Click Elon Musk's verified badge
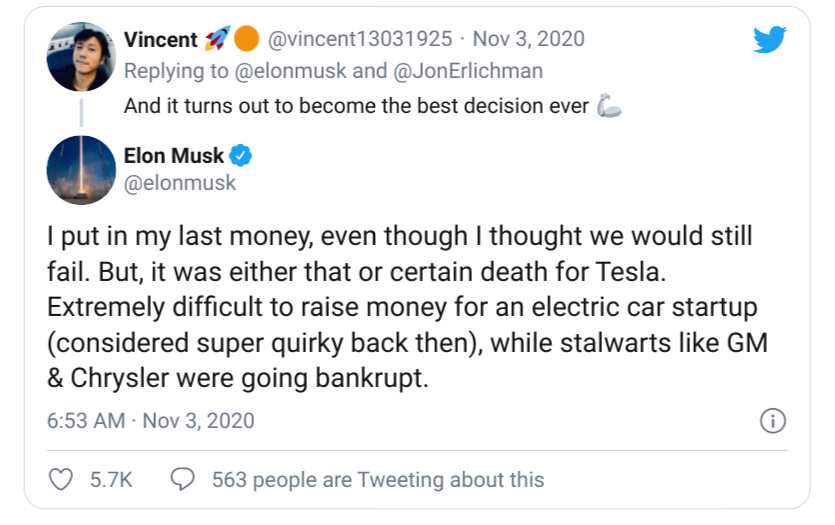The image size is (835, 525). [x=241, y=156]
